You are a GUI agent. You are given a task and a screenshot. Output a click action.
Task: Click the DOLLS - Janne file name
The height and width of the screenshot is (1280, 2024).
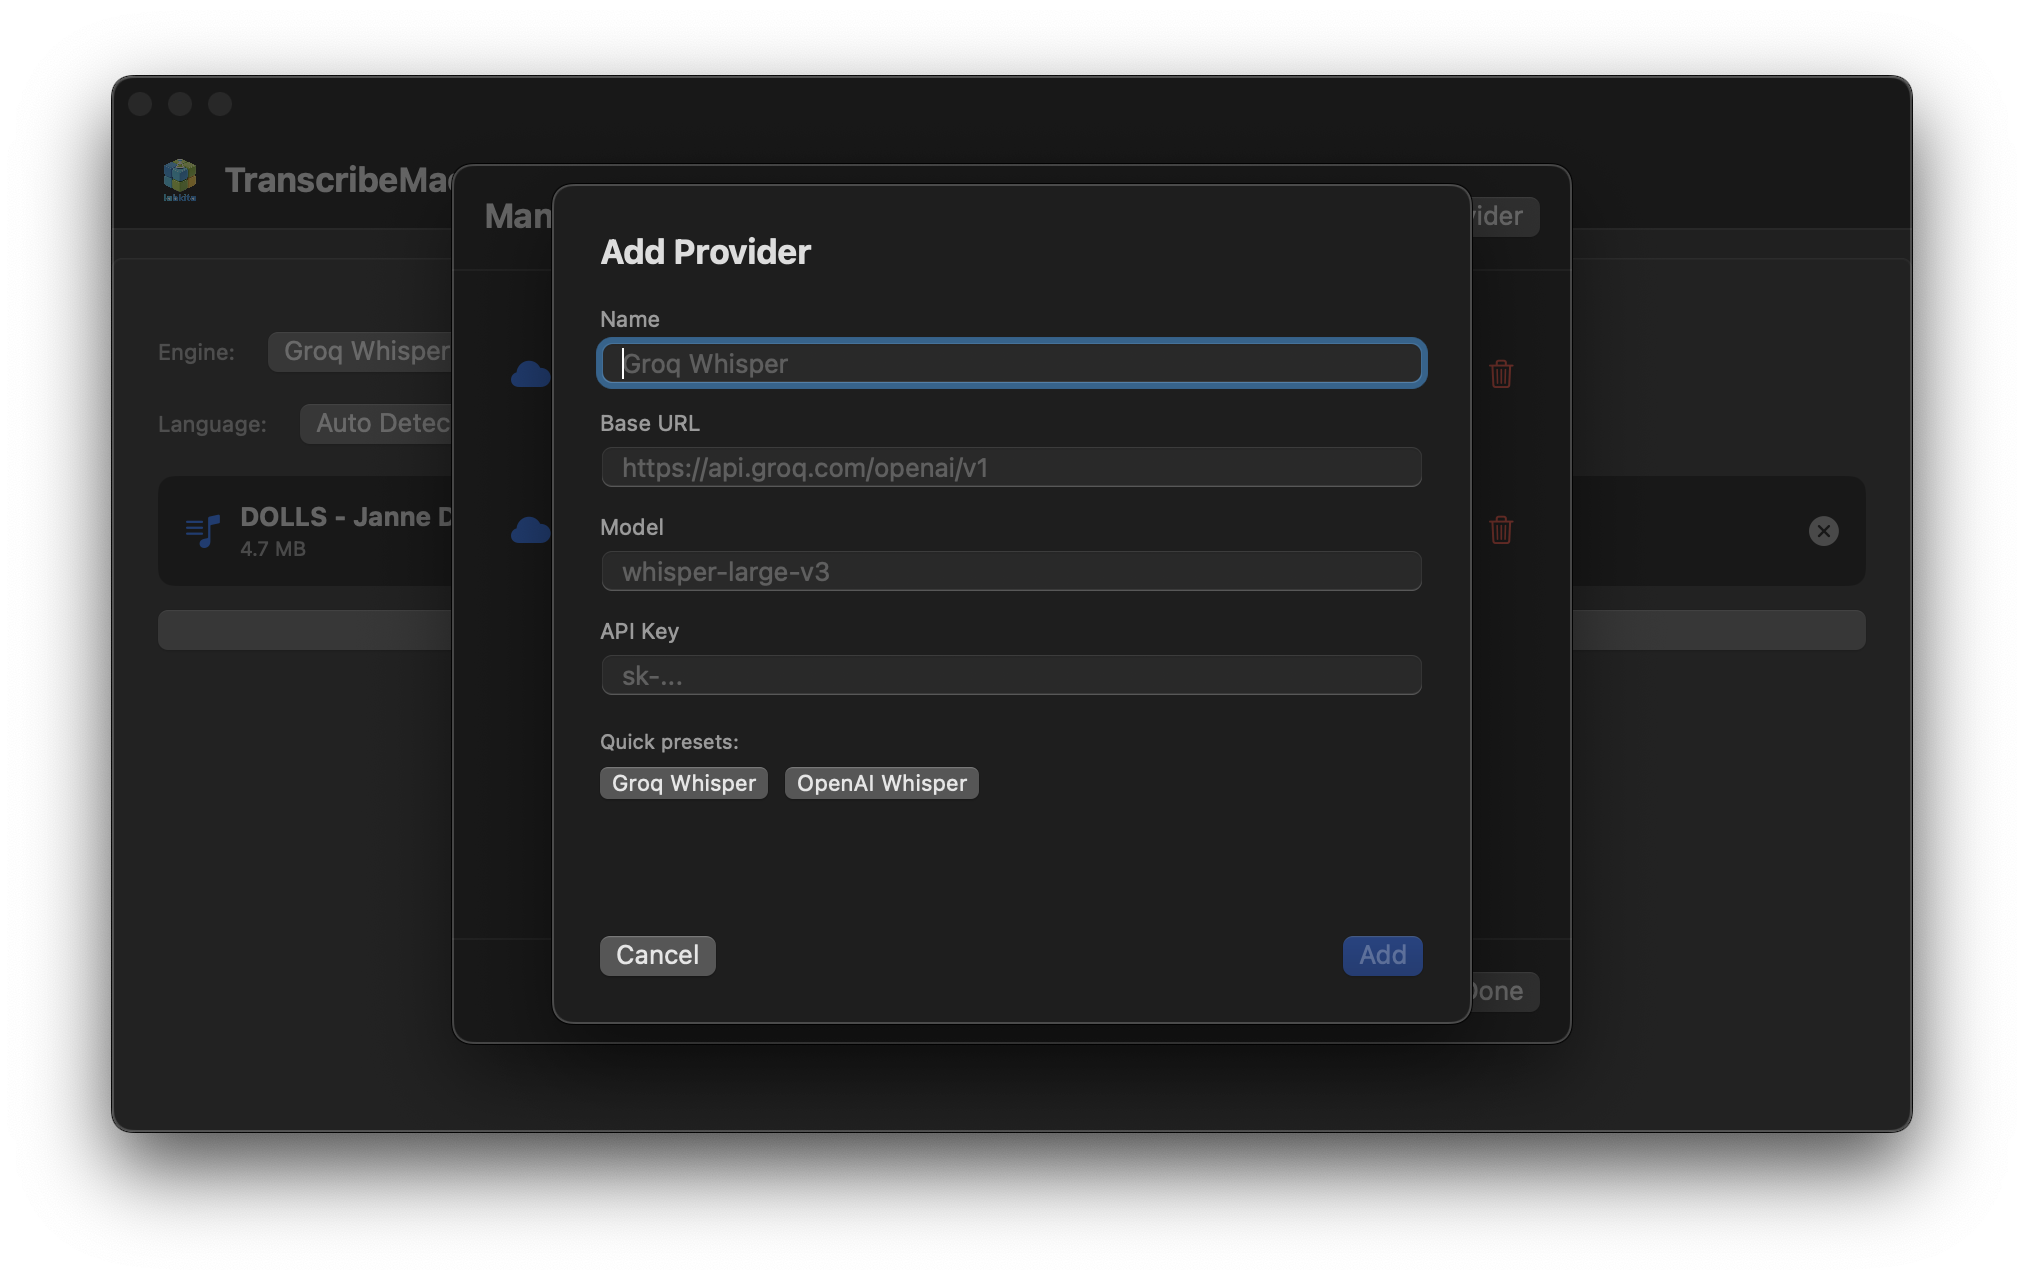[346, 517]
